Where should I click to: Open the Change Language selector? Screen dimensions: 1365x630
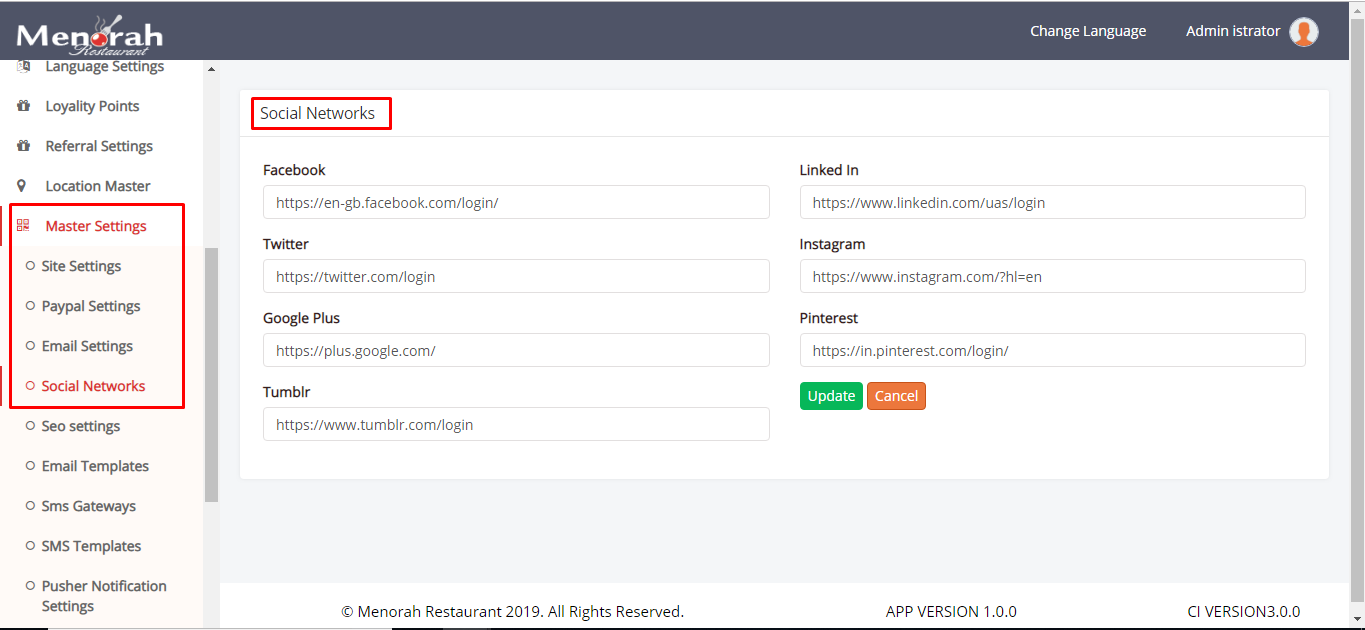[x=1088, y=30]
